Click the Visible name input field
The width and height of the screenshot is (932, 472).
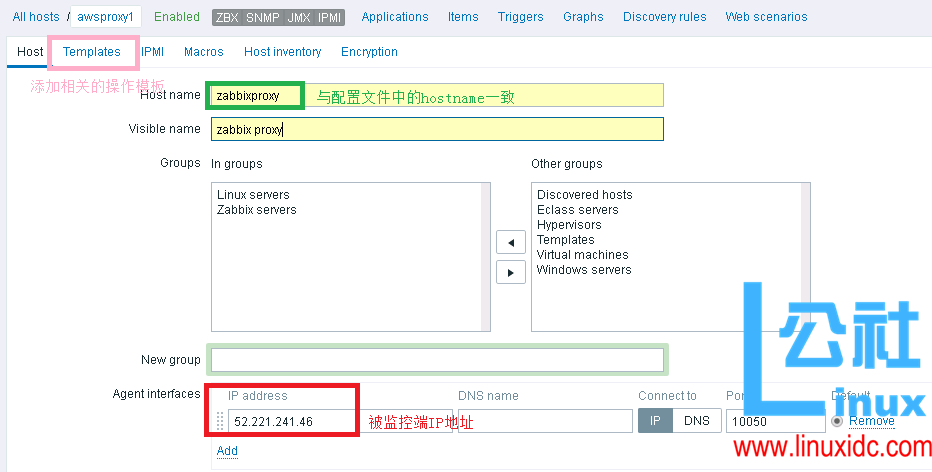(x=437, y=129)
